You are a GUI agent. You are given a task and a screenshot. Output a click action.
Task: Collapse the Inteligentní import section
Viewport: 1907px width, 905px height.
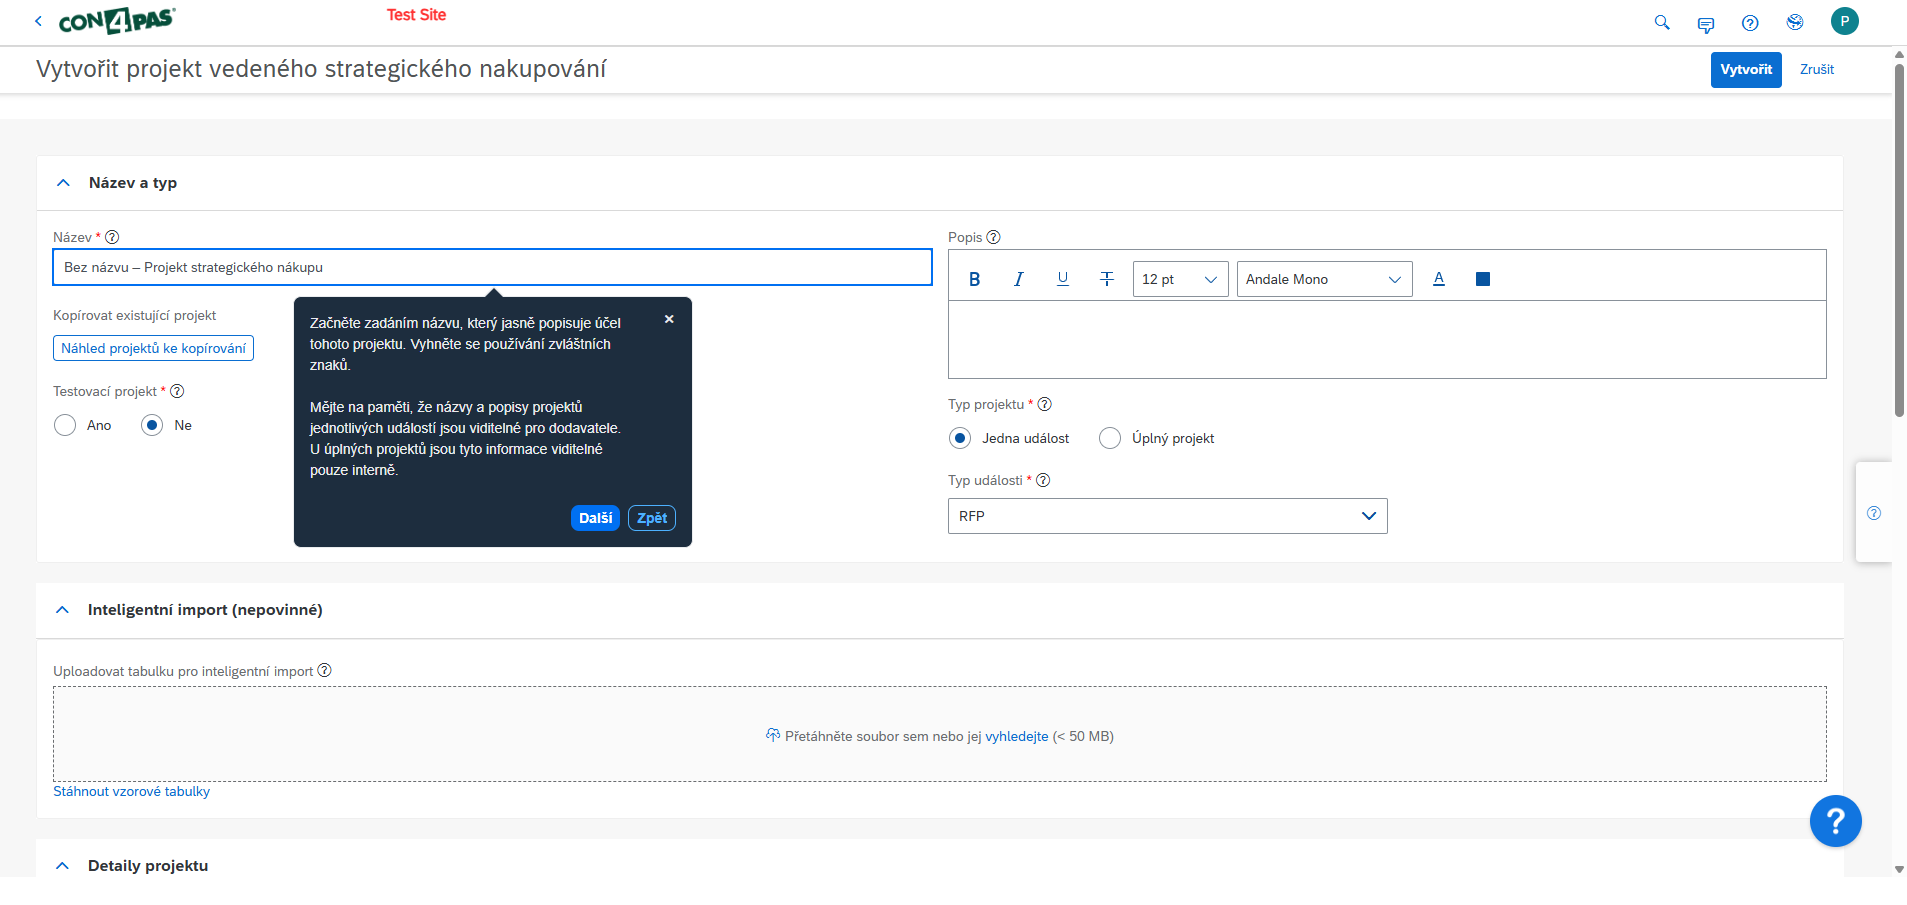click(62, 610)
